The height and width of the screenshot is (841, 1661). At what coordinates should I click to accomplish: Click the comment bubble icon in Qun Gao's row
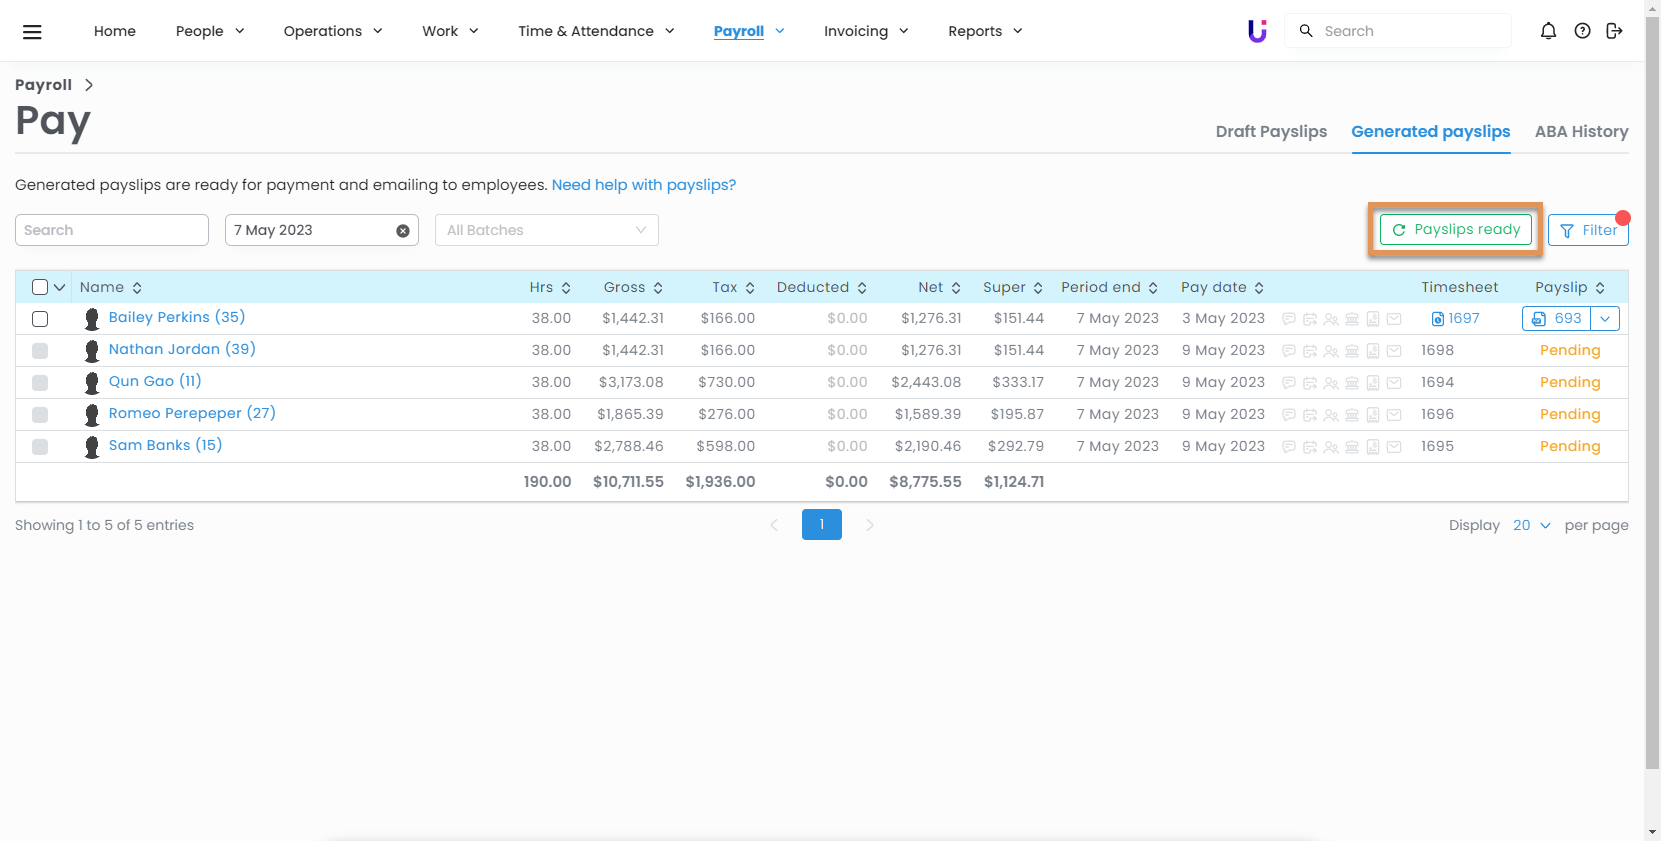(x=1289, y=383)
